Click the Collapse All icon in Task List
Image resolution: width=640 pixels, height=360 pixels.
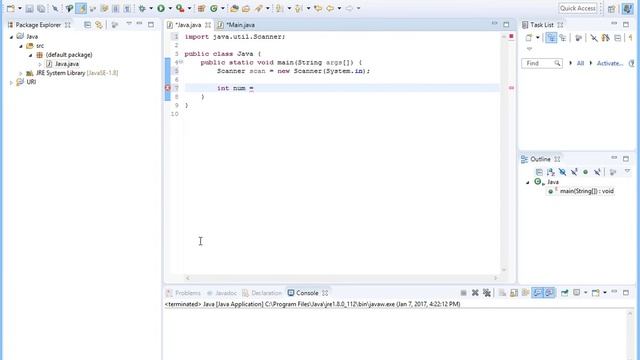pyautogui.click(x=618, y=38)
